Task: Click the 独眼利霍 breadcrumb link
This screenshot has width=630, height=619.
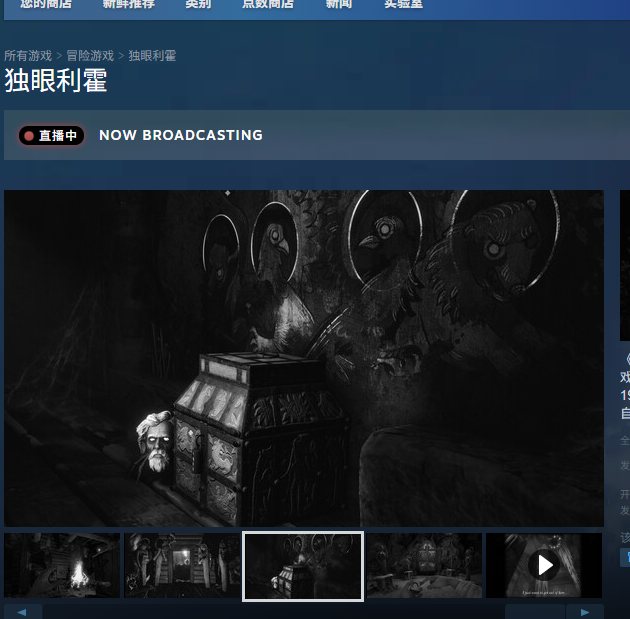Action: 152,55
